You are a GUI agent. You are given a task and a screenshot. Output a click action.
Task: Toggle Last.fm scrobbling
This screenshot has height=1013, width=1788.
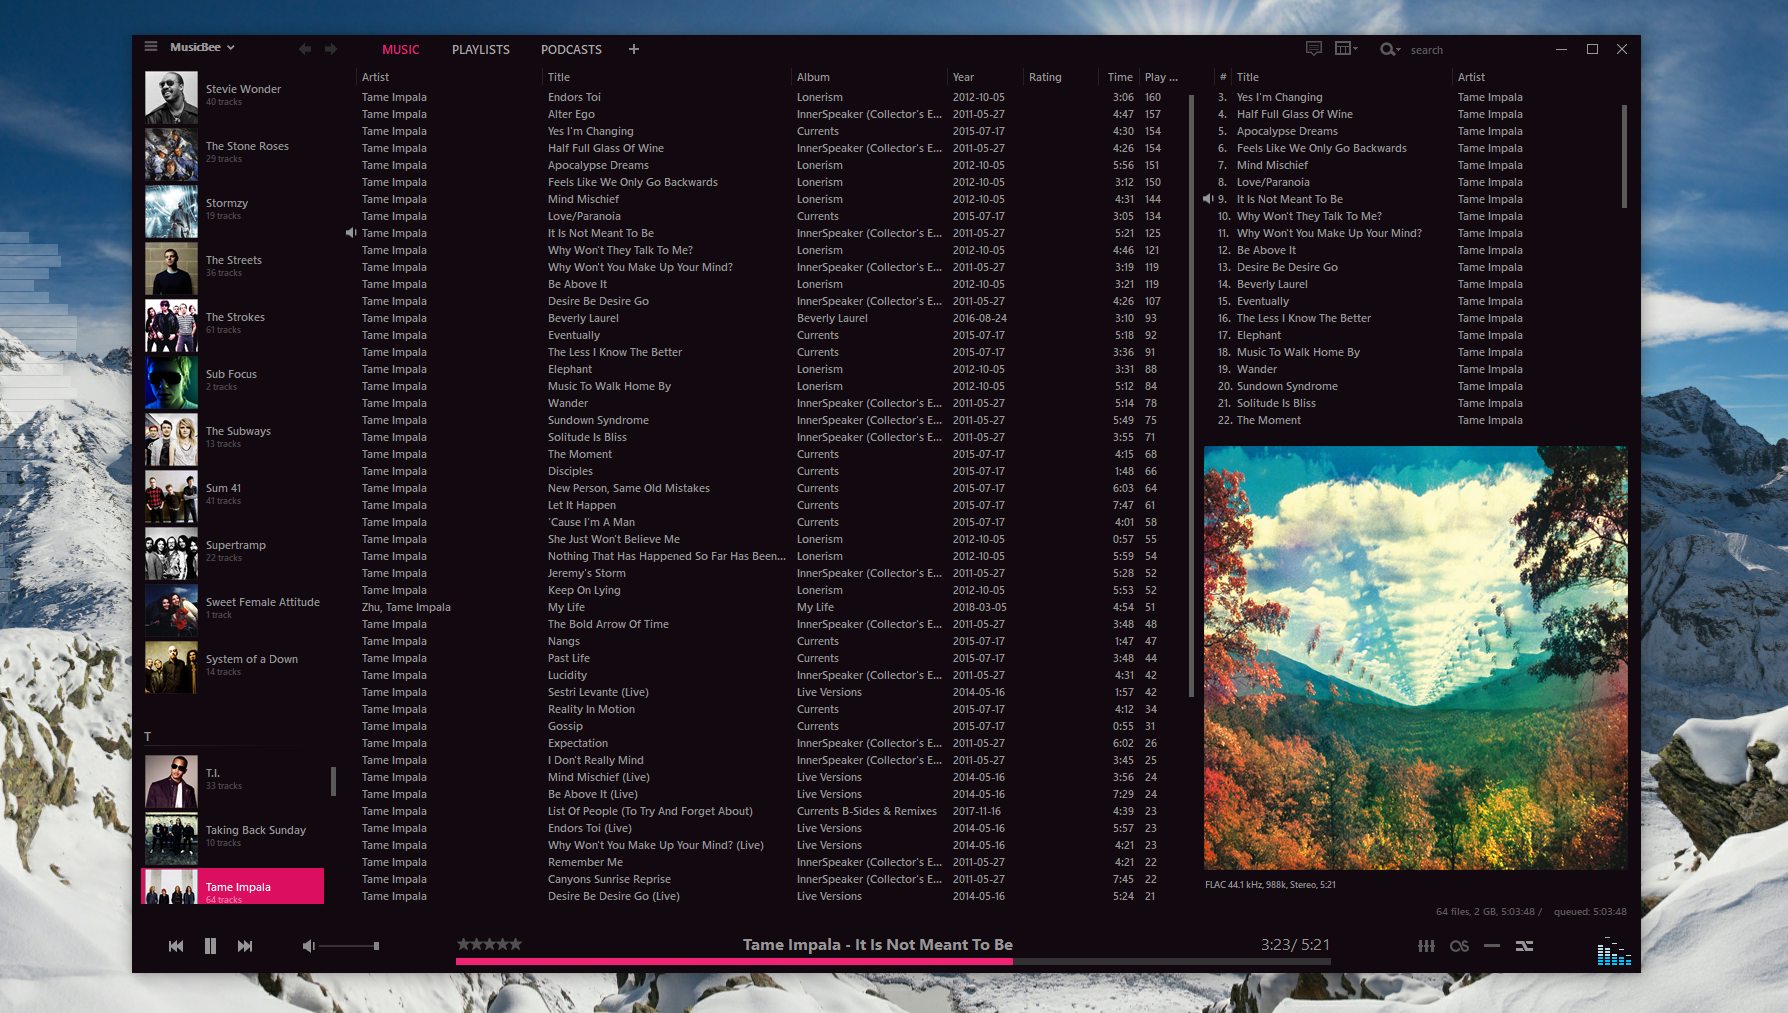pyautogui.click(x=1459, y=946)
